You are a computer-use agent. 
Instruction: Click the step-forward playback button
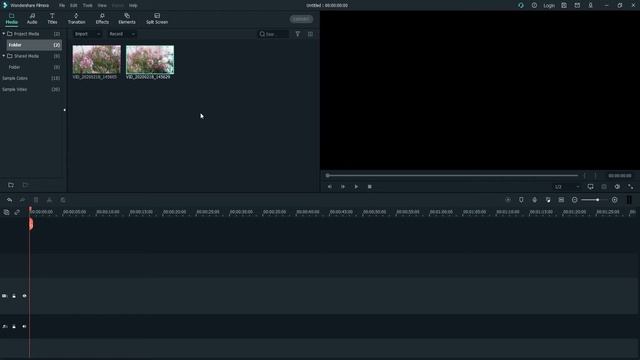343,187
